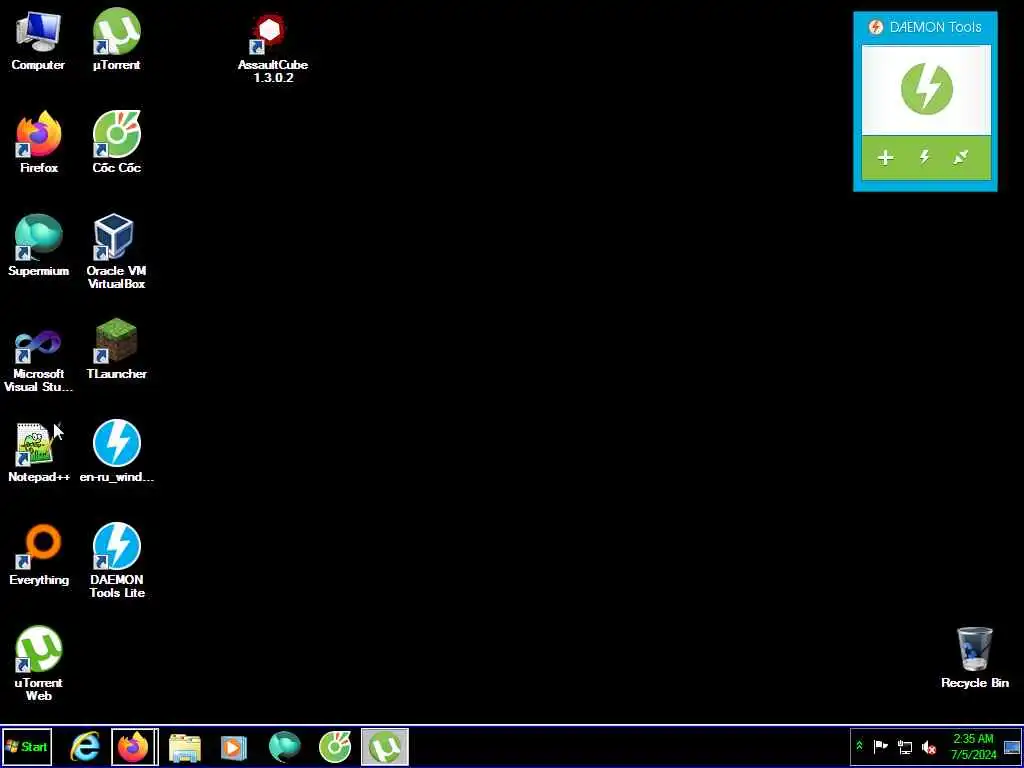Open the Computer desktop icon

pos(38,40)
